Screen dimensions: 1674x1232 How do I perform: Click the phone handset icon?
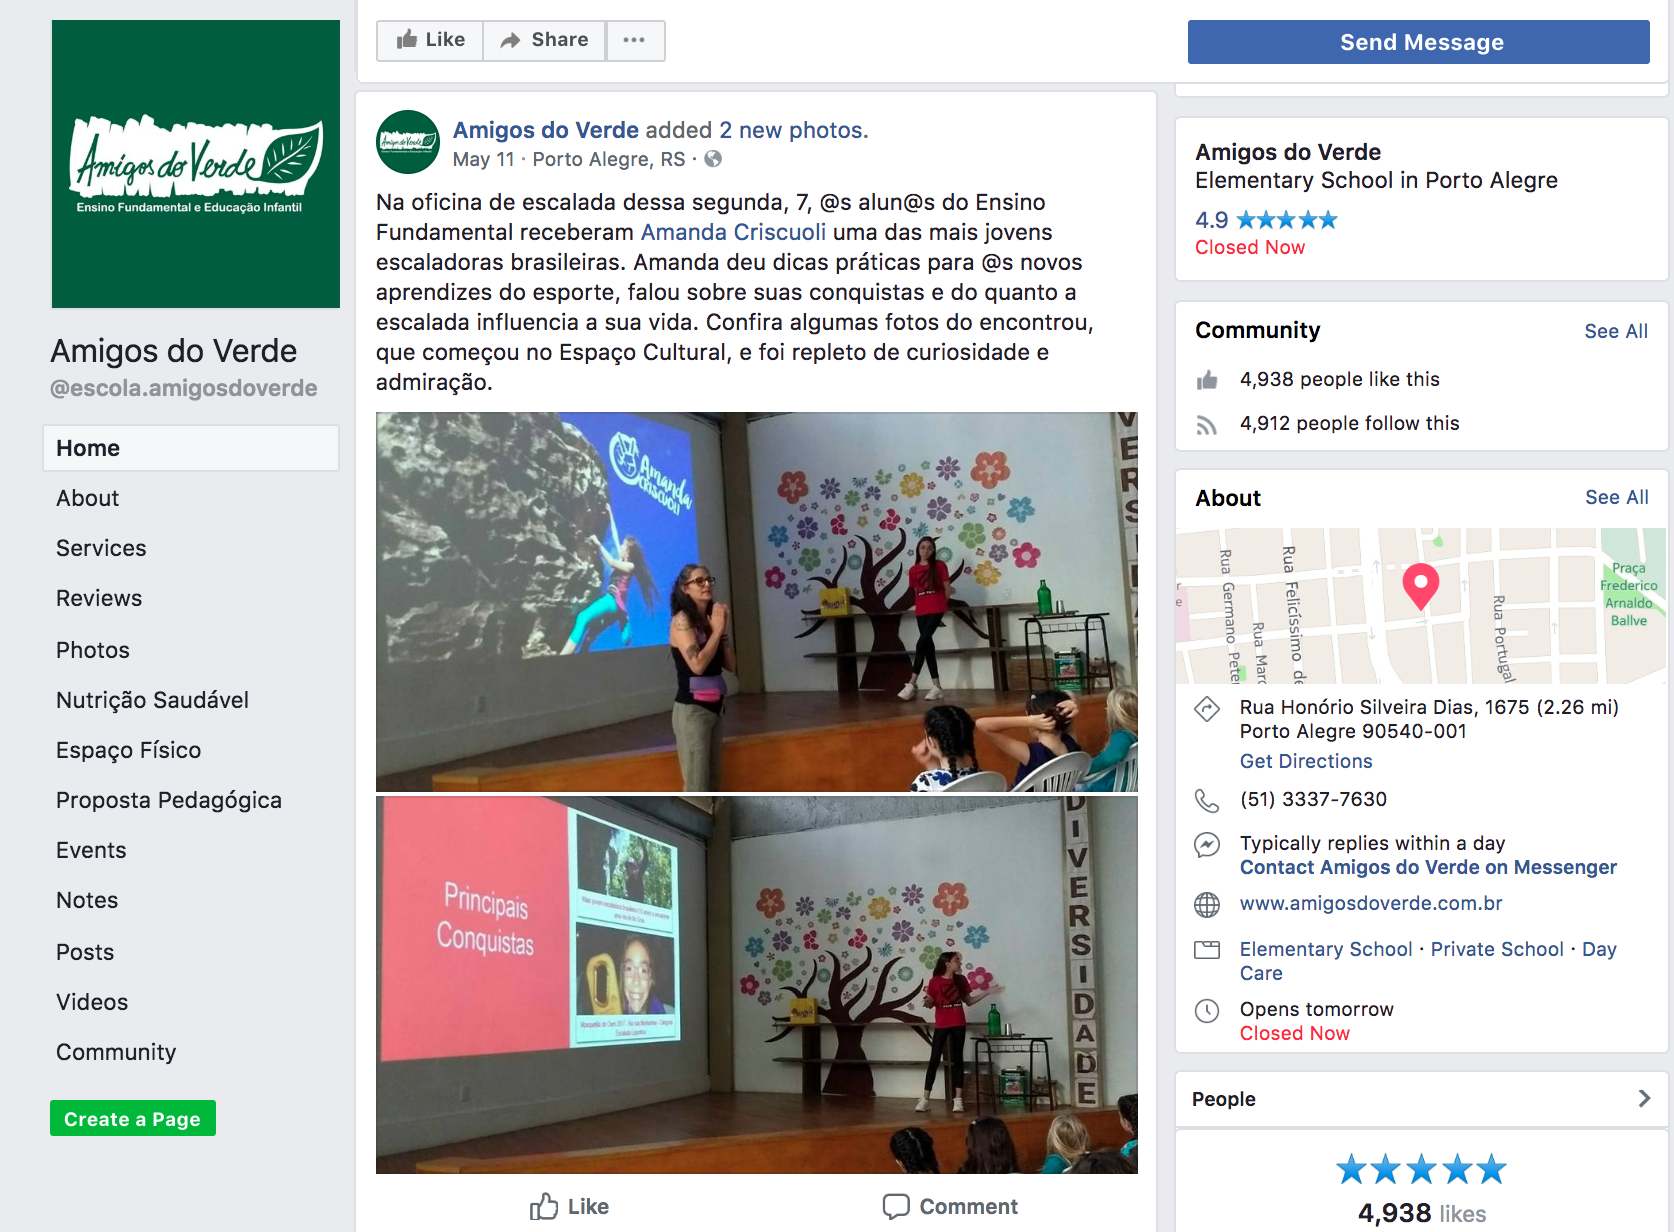click(x=1207, y=800)
